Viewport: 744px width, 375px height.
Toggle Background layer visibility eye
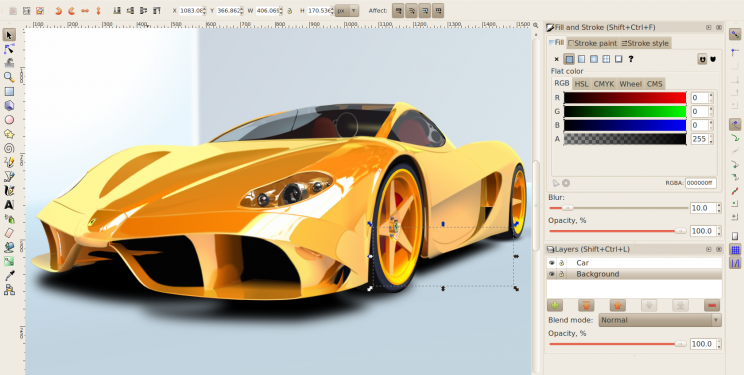coord(552,274)
